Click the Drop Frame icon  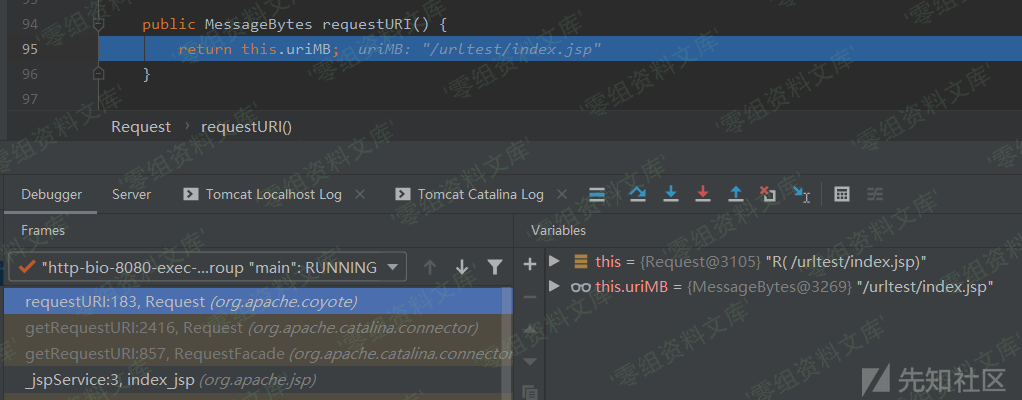tap(767, 194)
